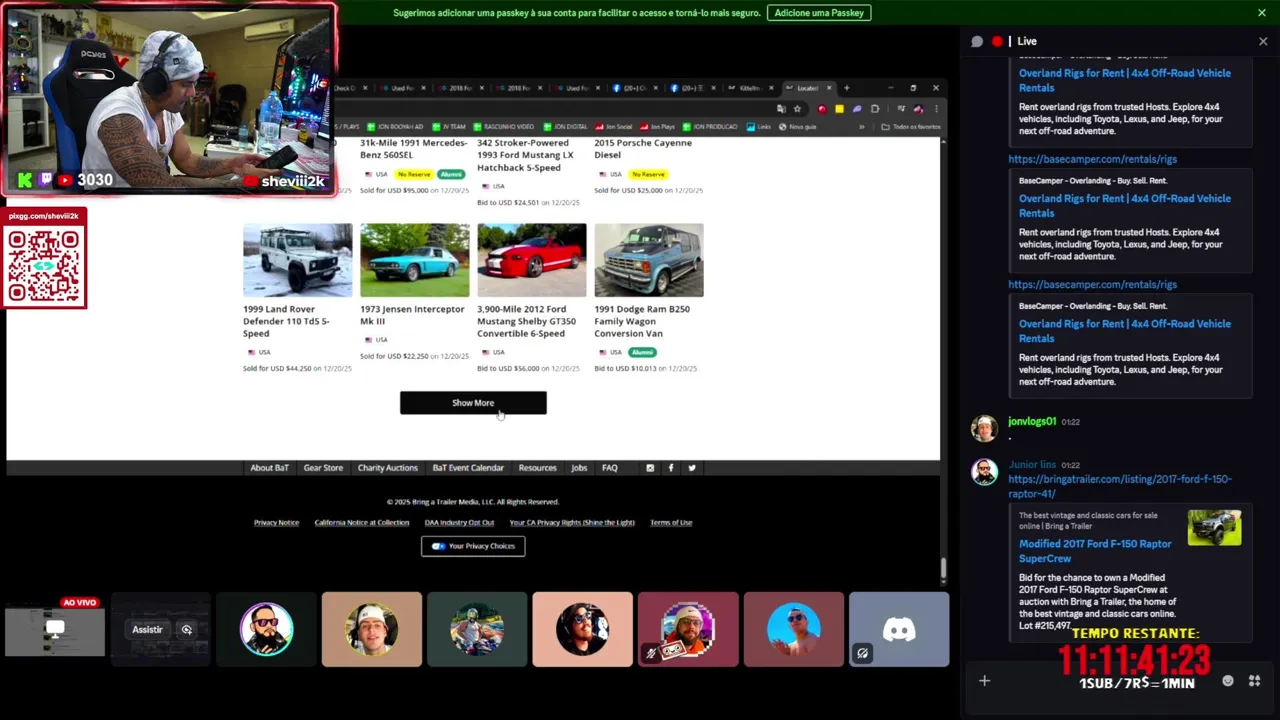The width and height of the screenshot is (1280, 720).
Task: Open the DAA Industry Opt Out link
Action: tap(459, 522)
